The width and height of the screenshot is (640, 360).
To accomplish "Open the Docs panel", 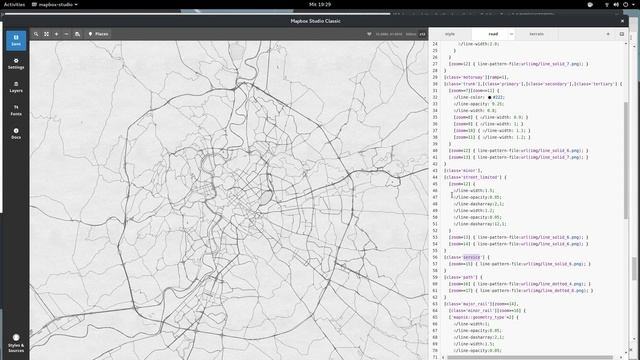I will pyautogui.click(x=16, y=133).
